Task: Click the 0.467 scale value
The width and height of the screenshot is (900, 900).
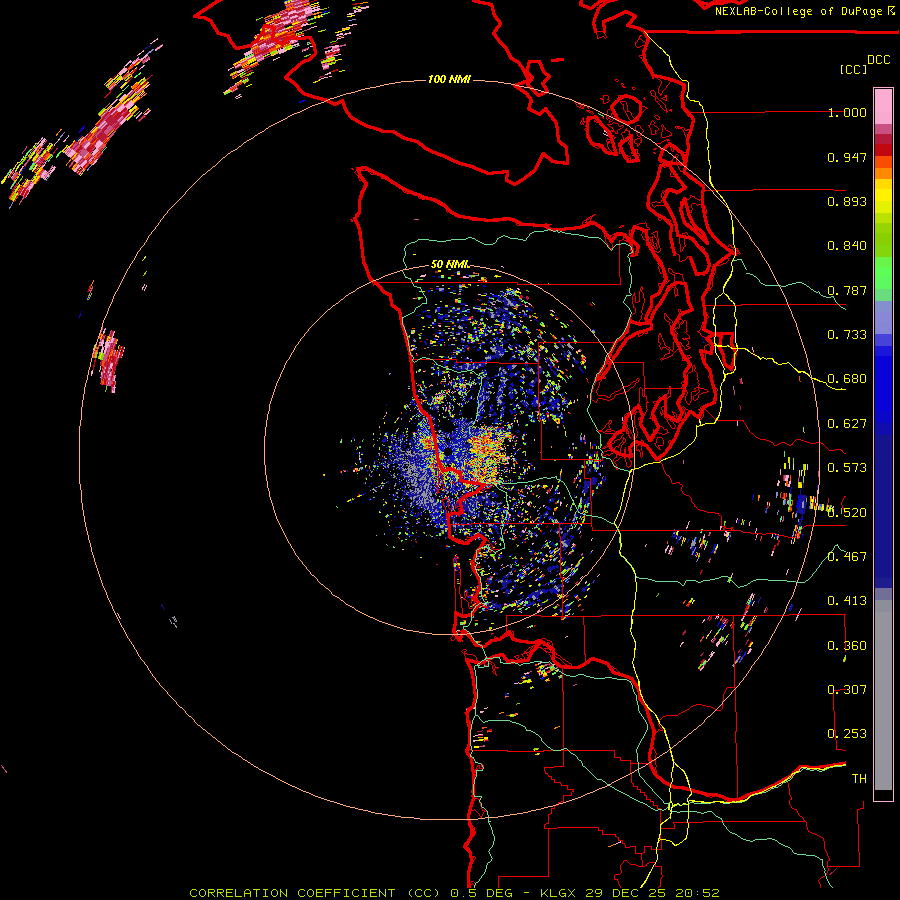Action: 847,557
